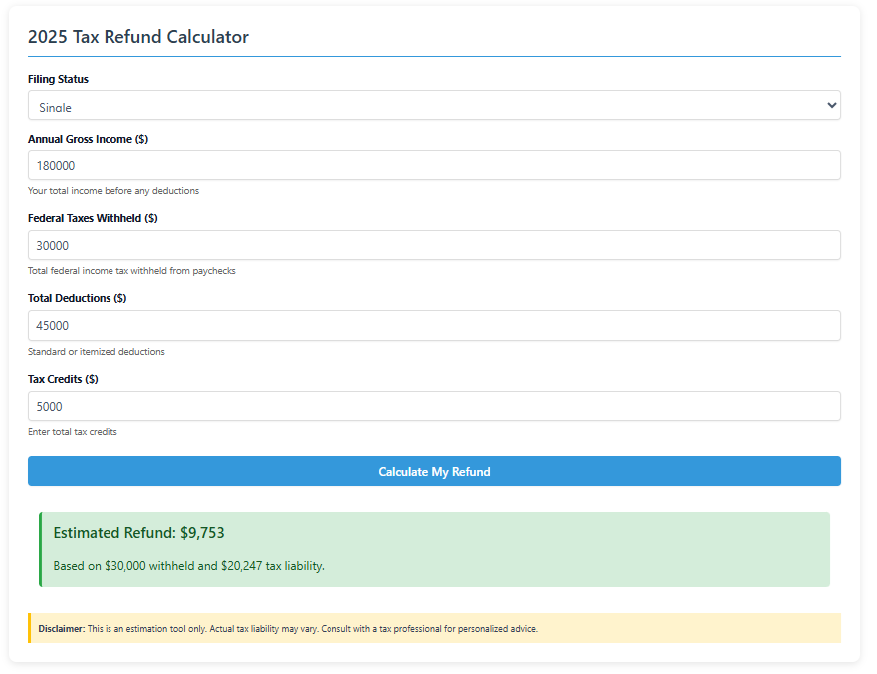Focus the Tax Credits input showing 5000

coord(434,406)
